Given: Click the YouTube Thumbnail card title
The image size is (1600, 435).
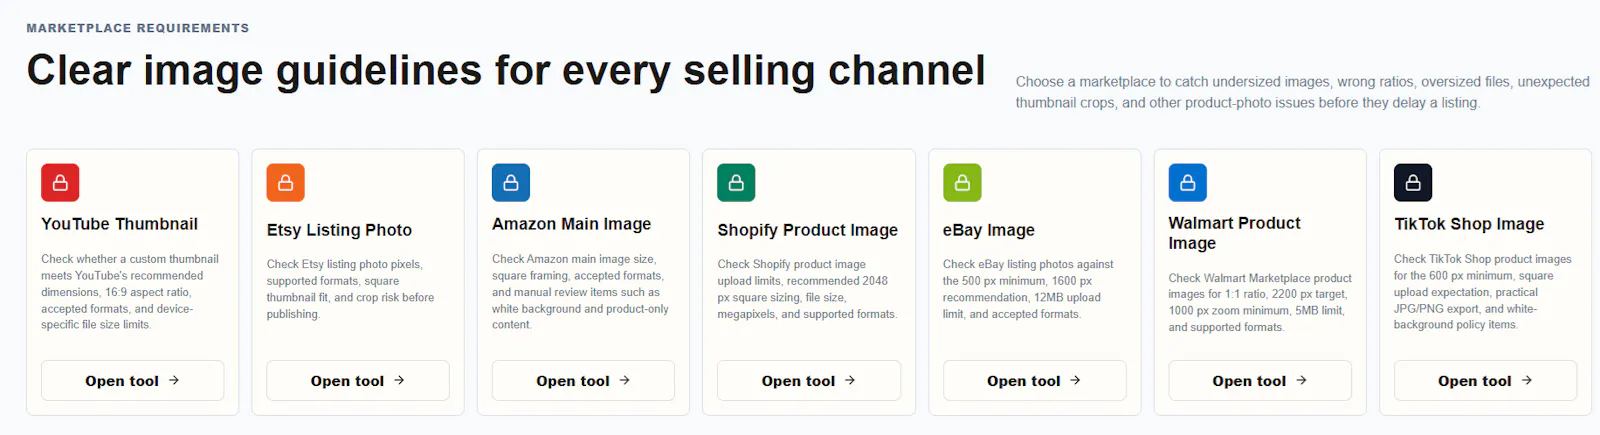Looking at the screenshot, I should tap(119, 224).
